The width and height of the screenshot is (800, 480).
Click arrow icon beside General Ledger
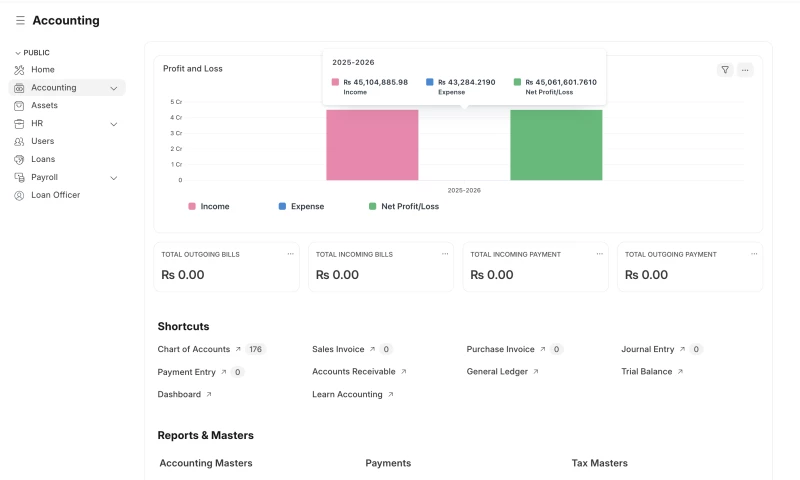536,372
